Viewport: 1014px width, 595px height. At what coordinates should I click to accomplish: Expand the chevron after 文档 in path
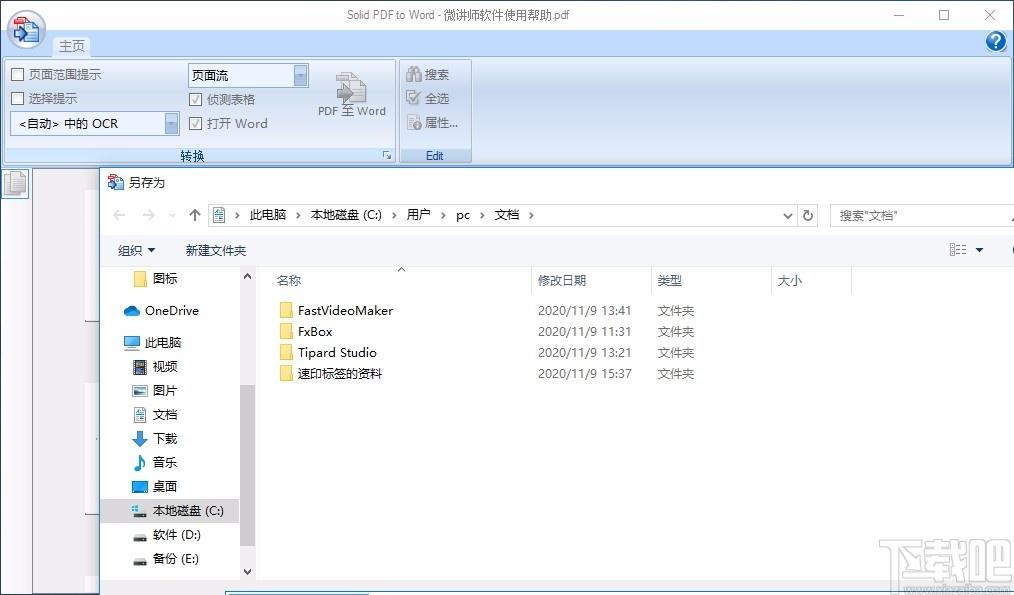click(x=531, y=215)
